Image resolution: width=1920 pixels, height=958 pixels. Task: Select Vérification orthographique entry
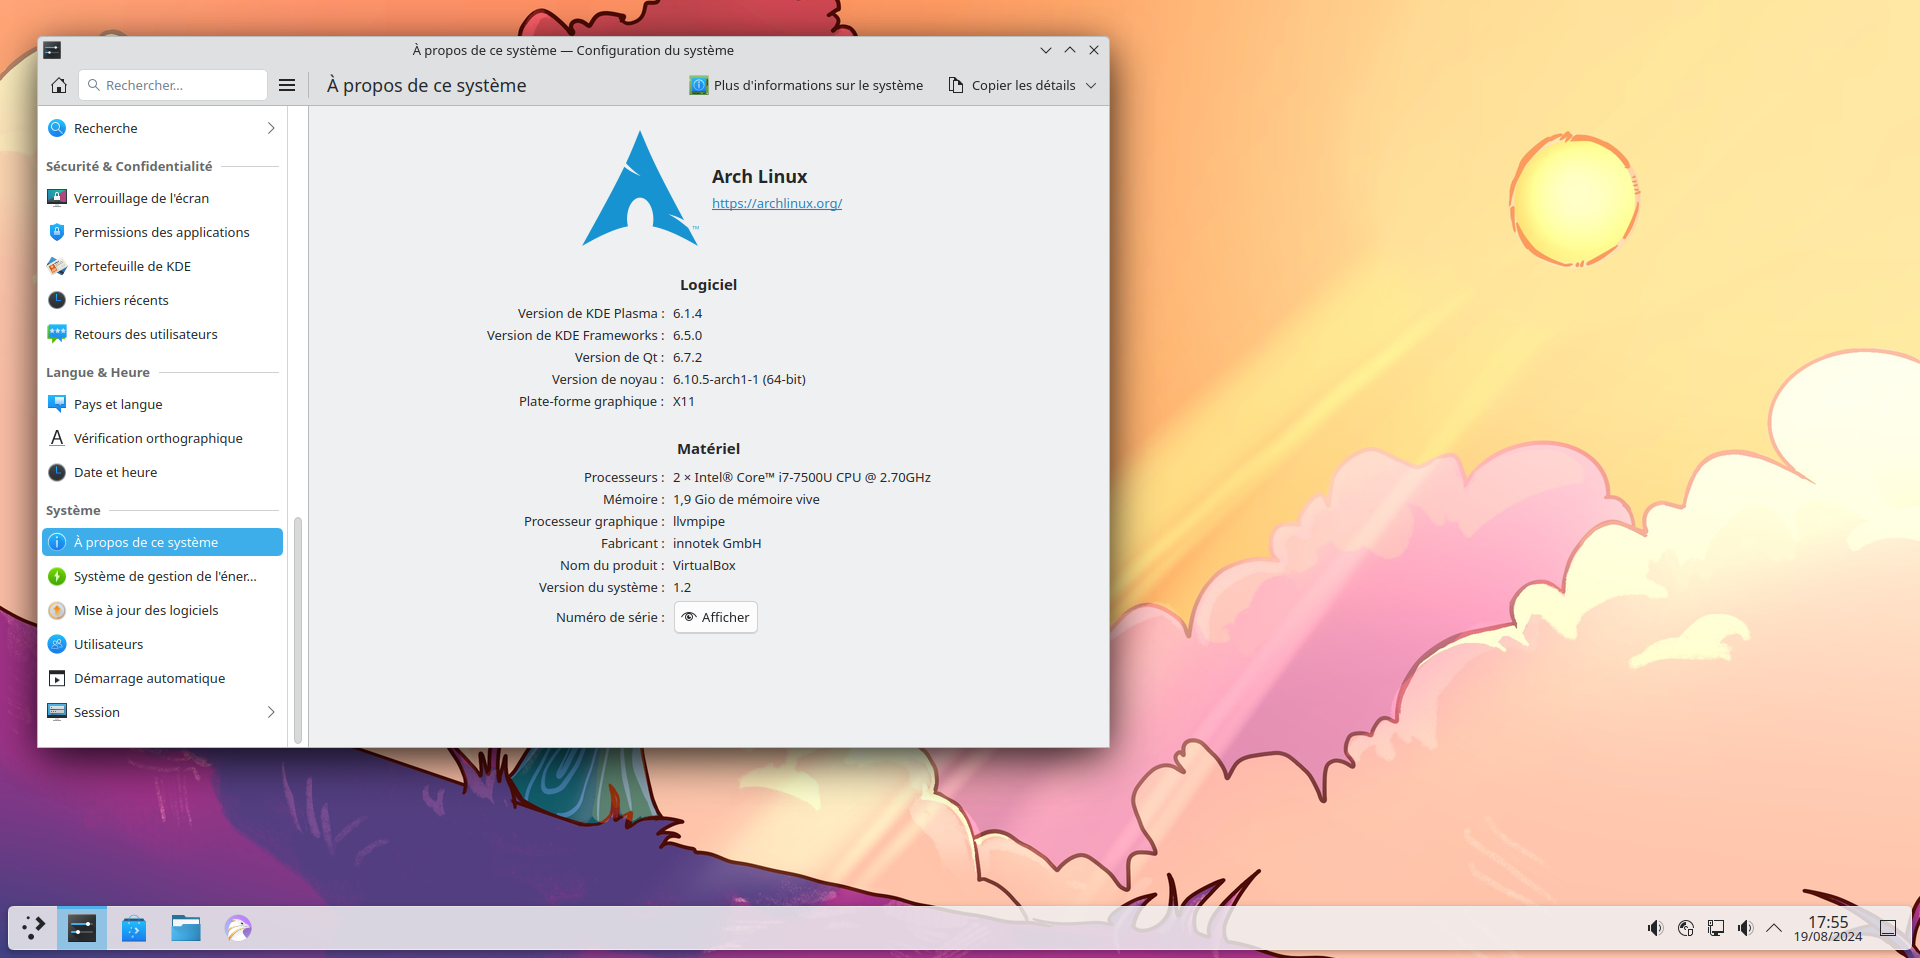pos(162,438)
